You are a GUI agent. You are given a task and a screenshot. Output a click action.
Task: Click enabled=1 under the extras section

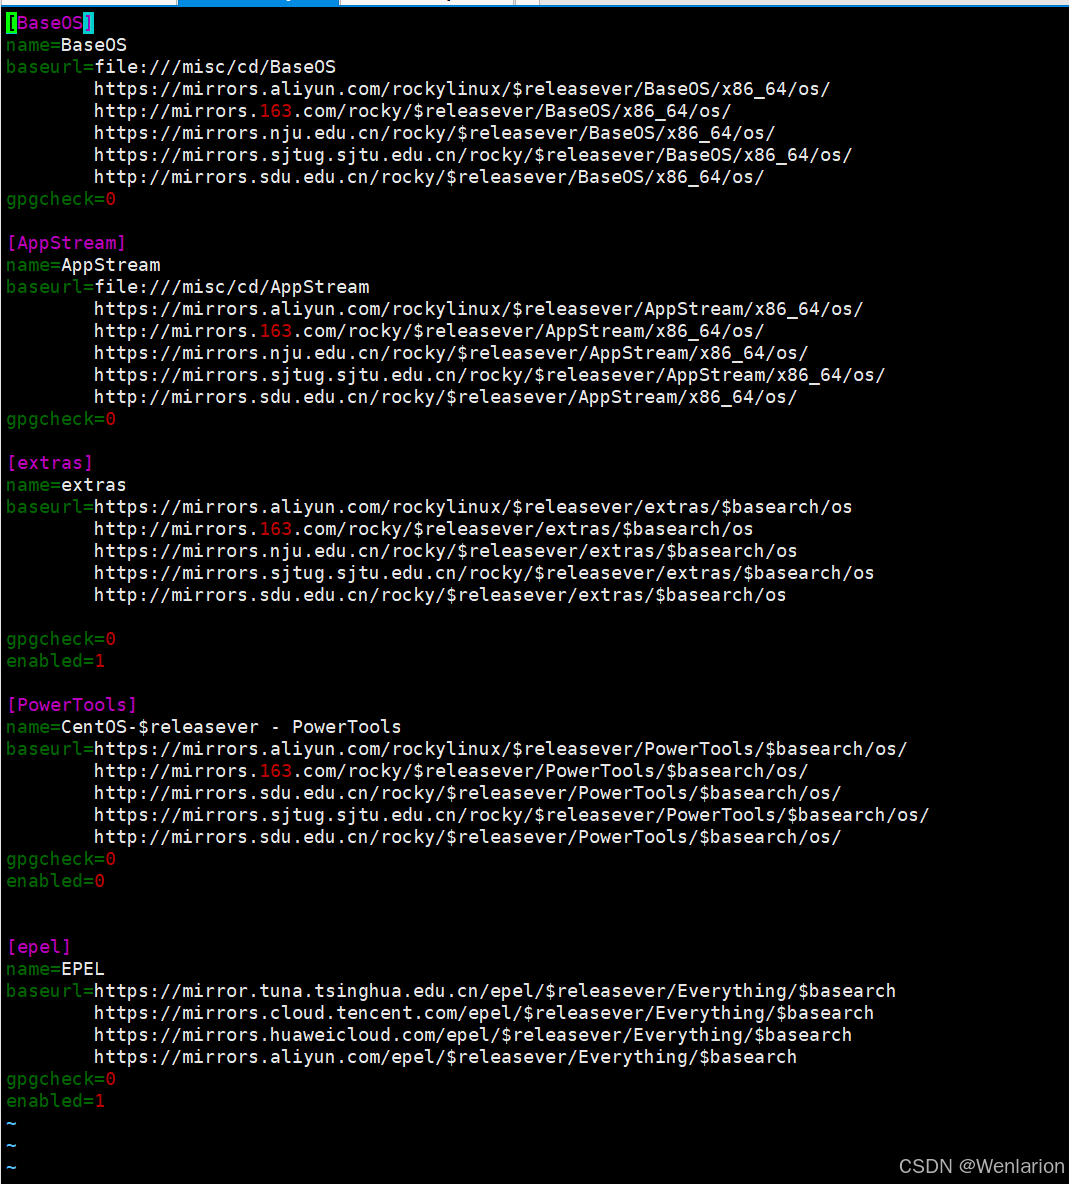[56, 661]
